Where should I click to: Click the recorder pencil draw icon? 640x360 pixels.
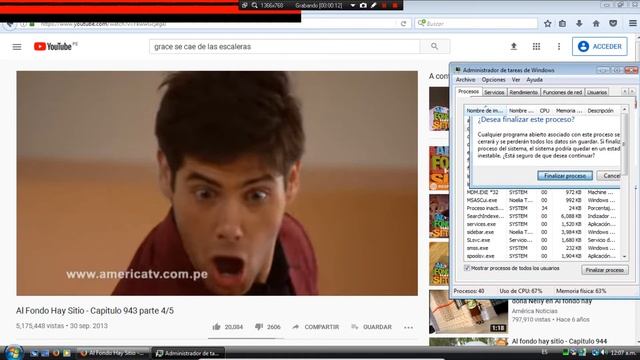(373, 5)
